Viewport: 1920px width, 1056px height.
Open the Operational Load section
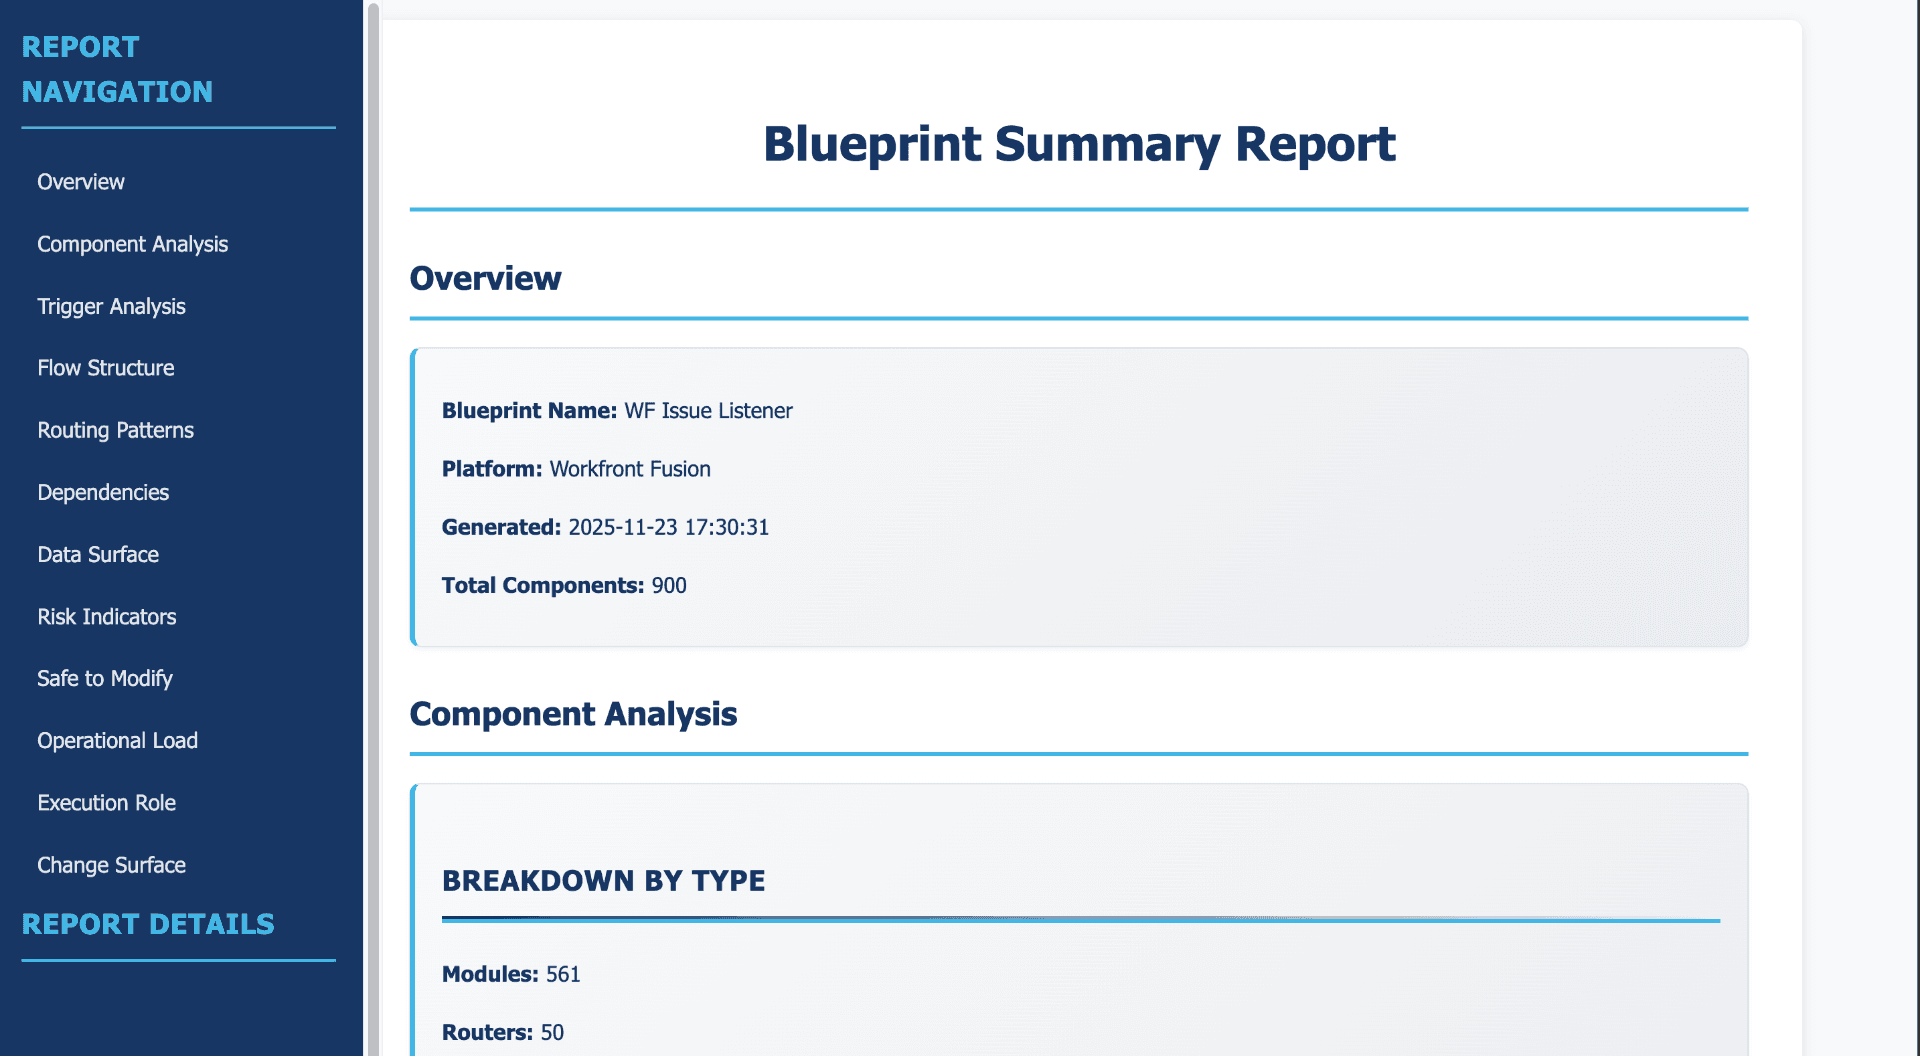coord(117,741)
